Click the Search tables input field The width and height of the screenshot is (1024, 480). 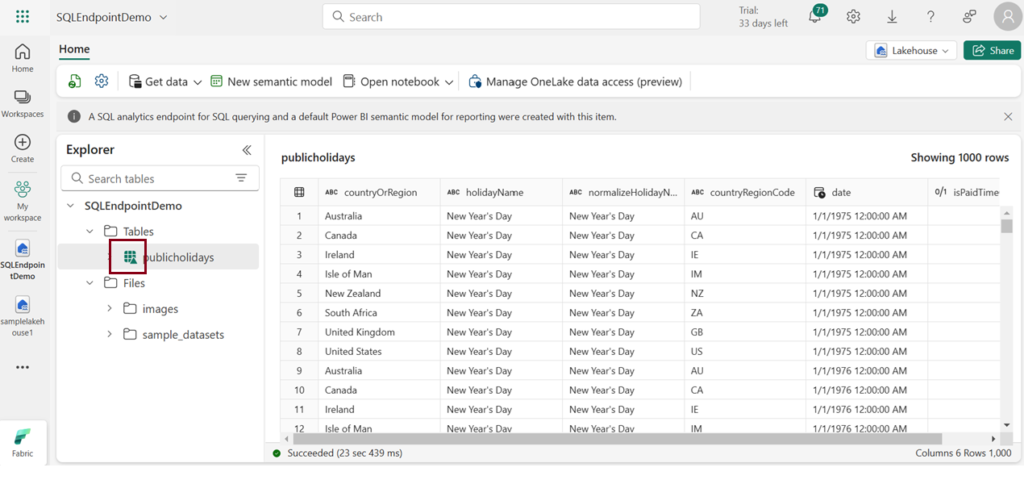tap(150, 178)
